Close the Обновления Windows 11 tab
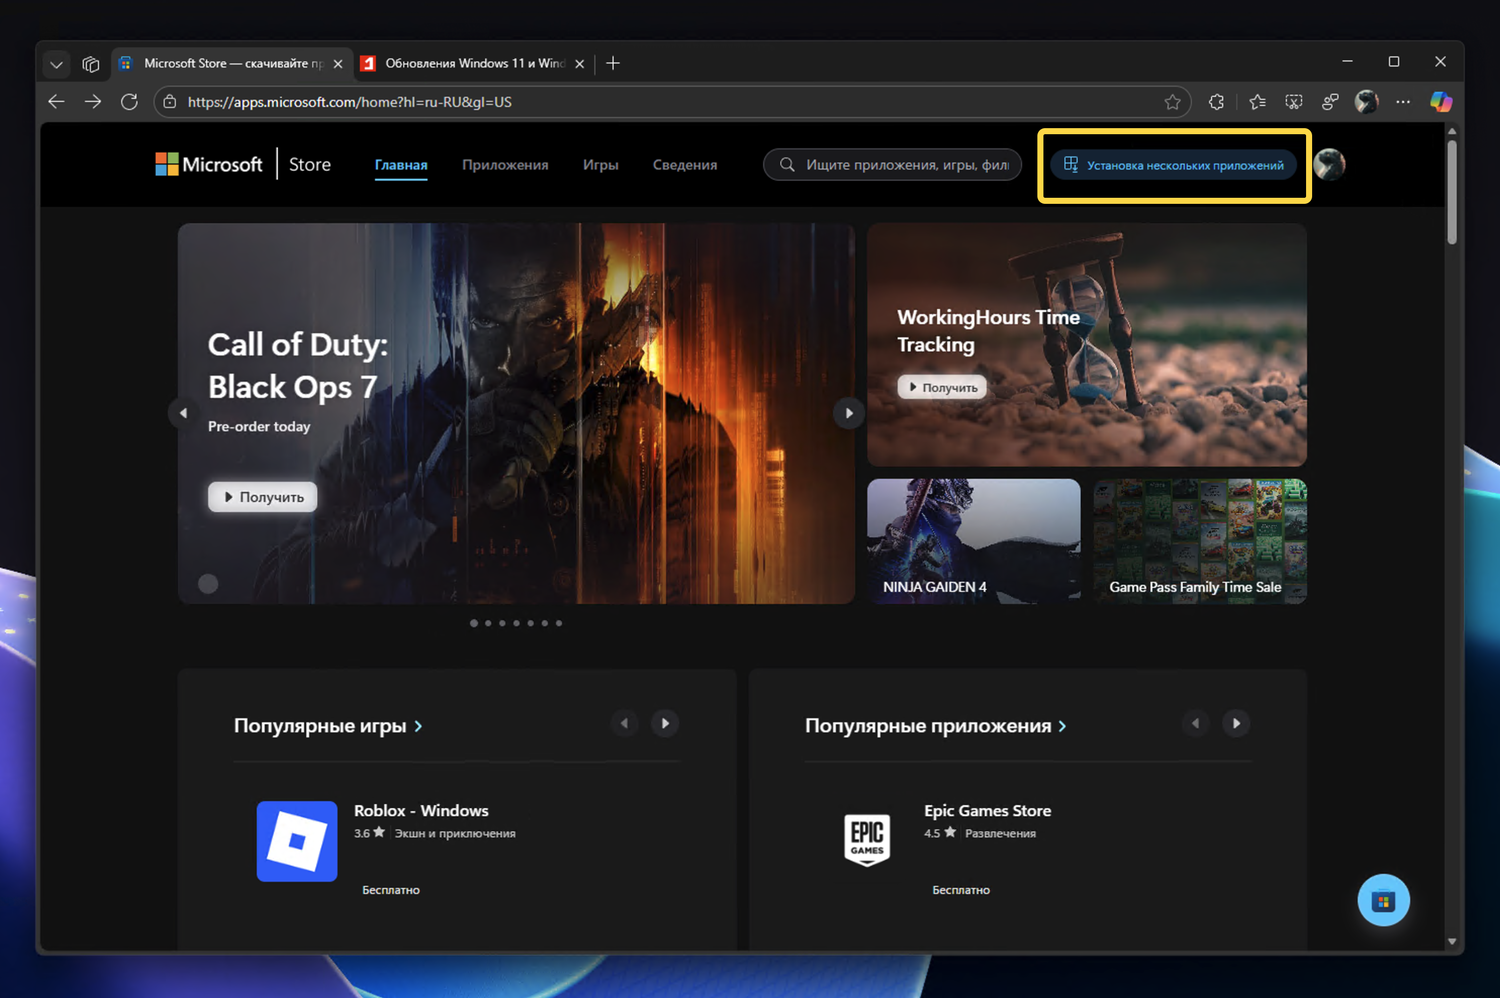 click(580, 64)
